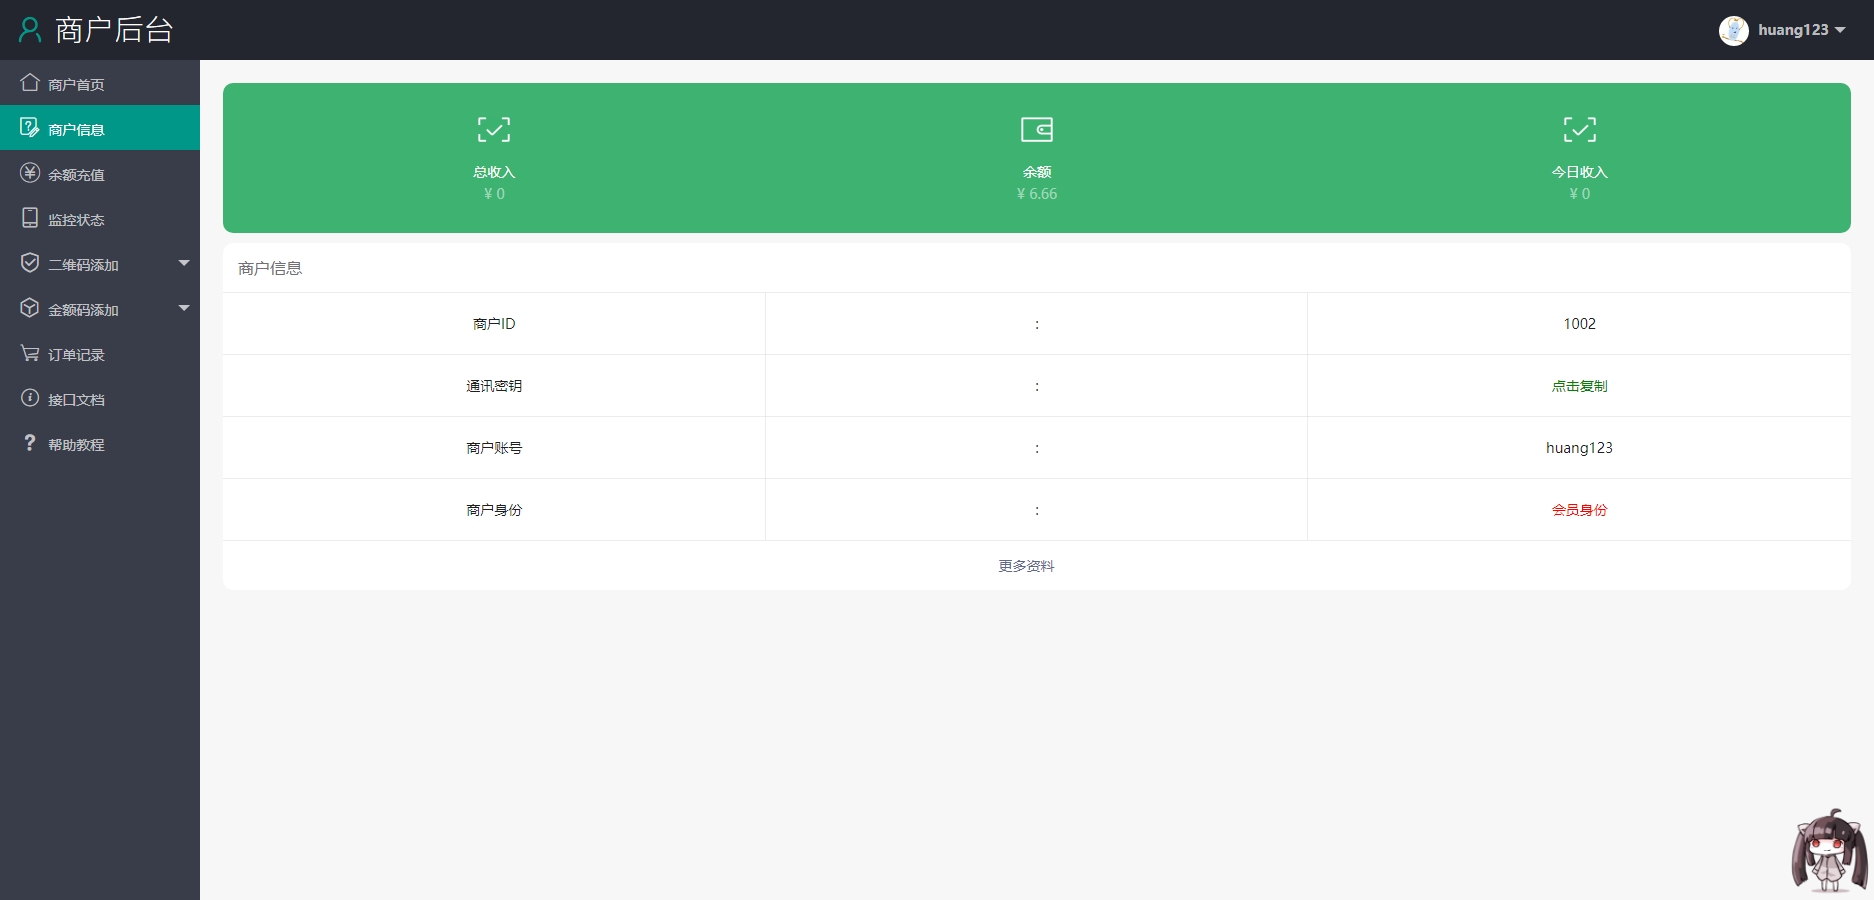Click the 商户信息 panel heading
This screenshot has height=900, width=1874.
tap(270, 268)
